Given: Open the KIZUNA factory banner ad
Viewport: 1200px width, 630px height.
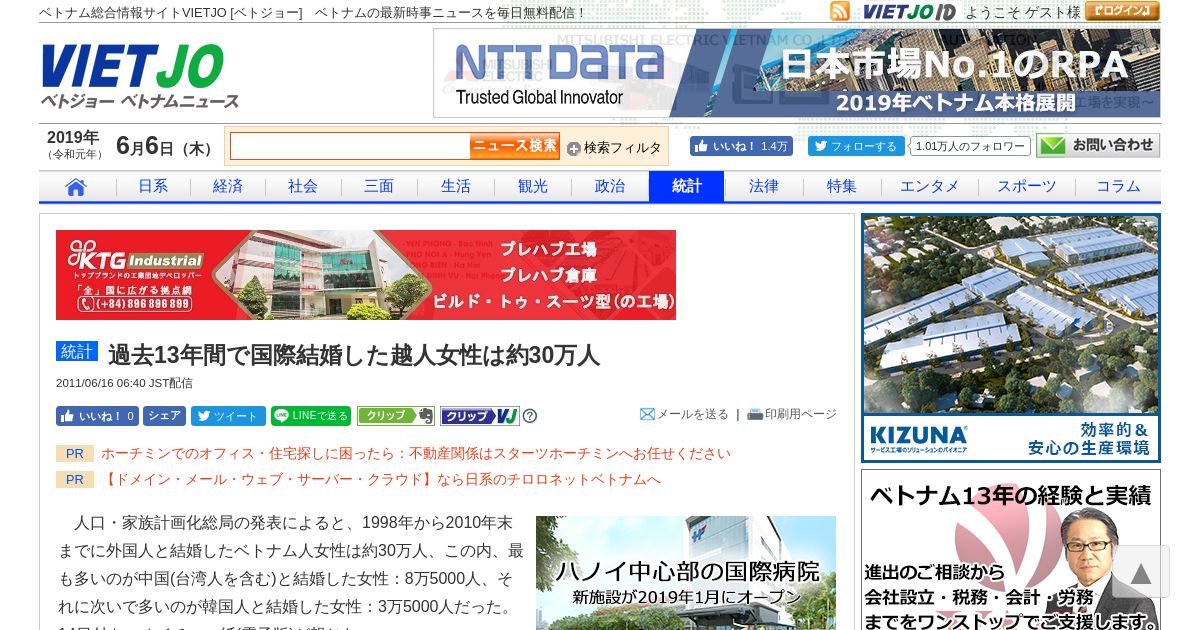Looking at the screenshot, I should coord(1011,338).
